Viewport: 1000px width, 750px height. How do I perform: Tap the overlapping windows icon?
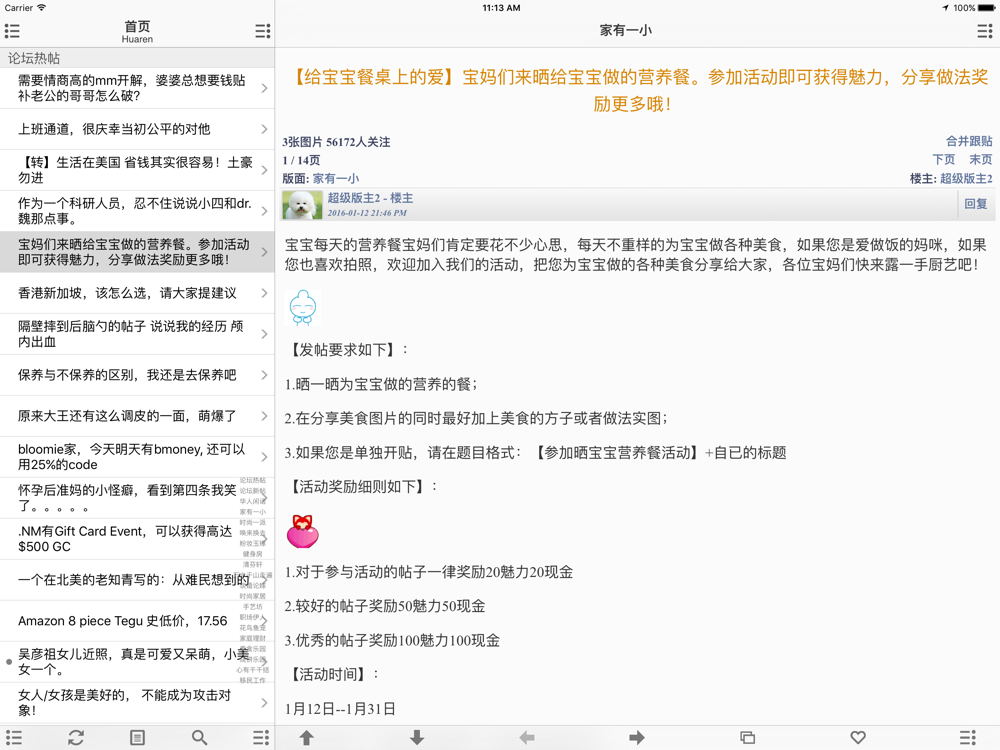(x=747, y=737)
